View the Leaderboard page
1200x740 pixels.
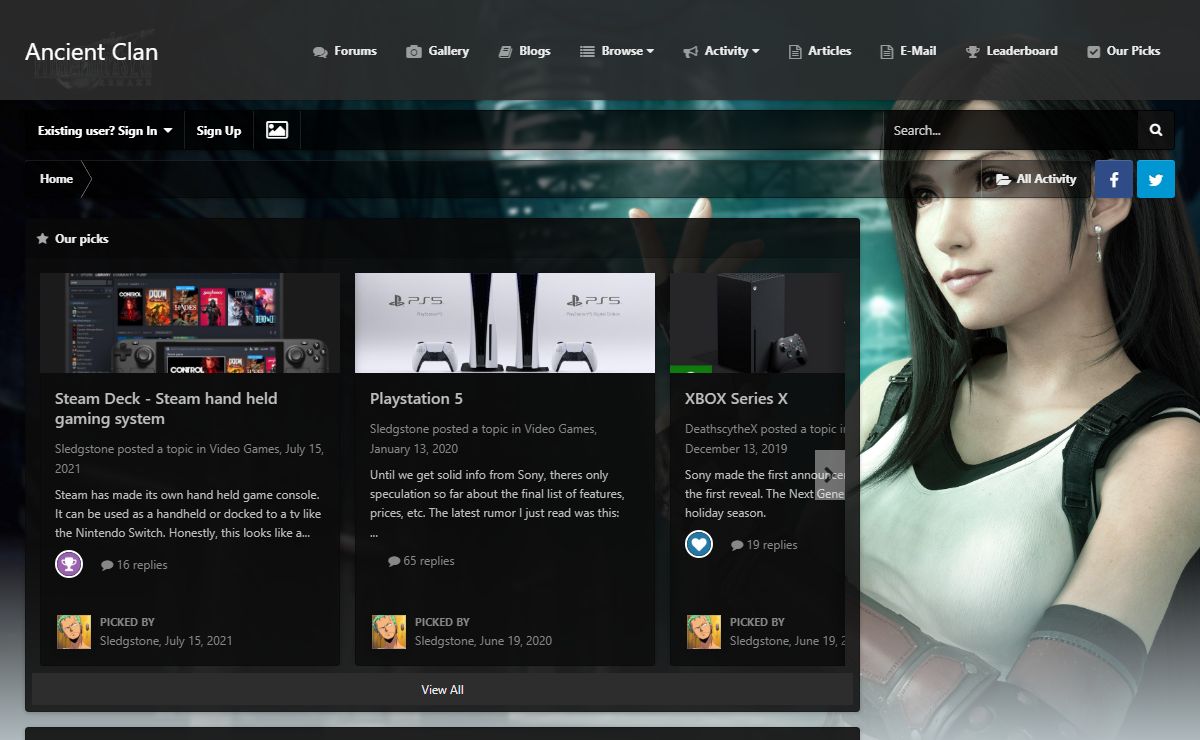1012,51
